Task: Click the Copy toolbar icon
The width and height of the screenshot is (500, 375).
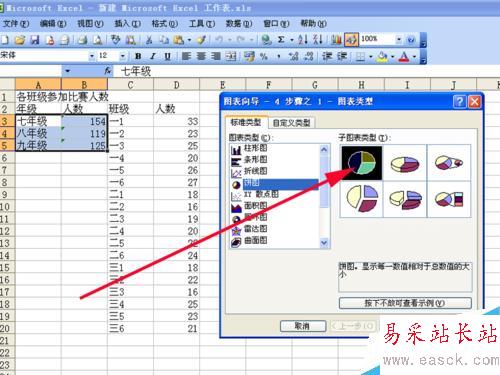Action: click(x=163, y=40)
